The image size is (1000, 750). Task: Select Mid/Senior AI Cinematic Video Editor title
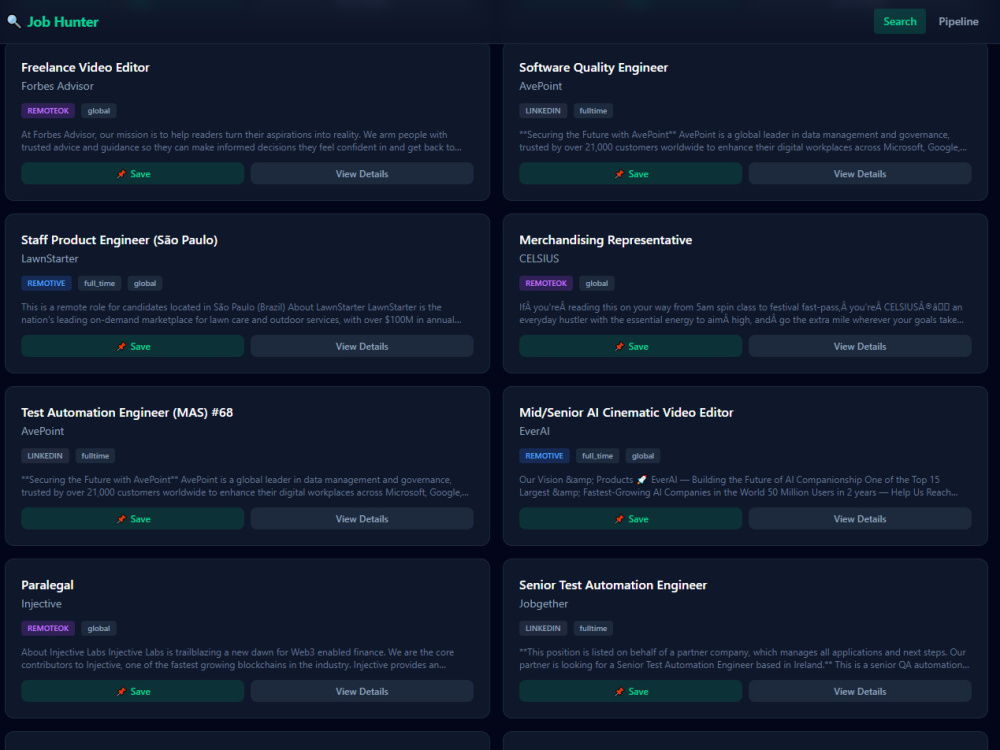point(626,413)
